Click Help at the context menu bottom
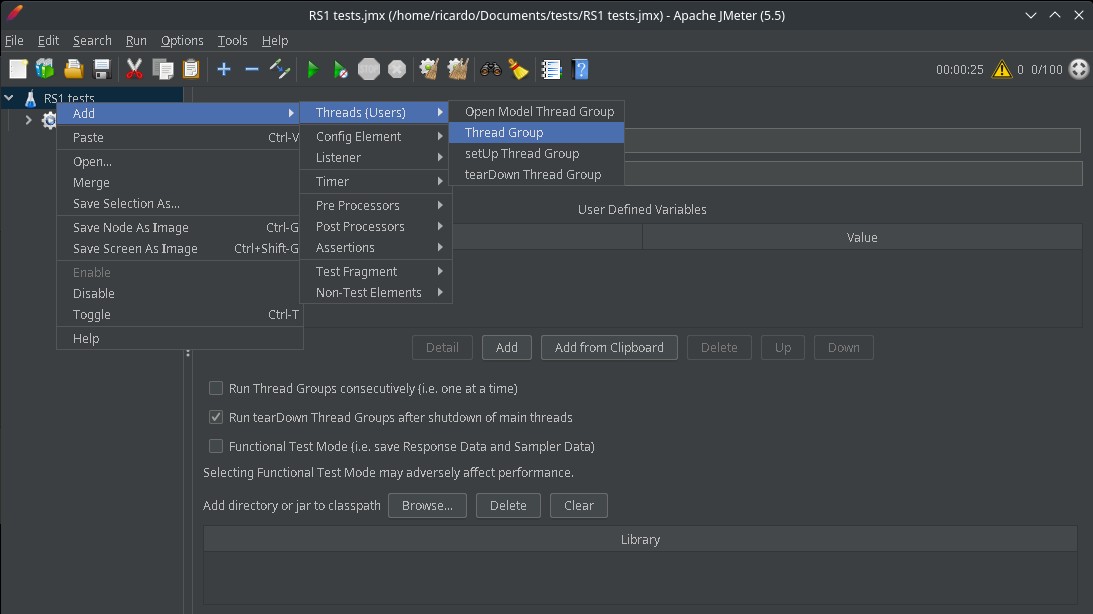The image size is (1093, 614). tap(180, 338)
